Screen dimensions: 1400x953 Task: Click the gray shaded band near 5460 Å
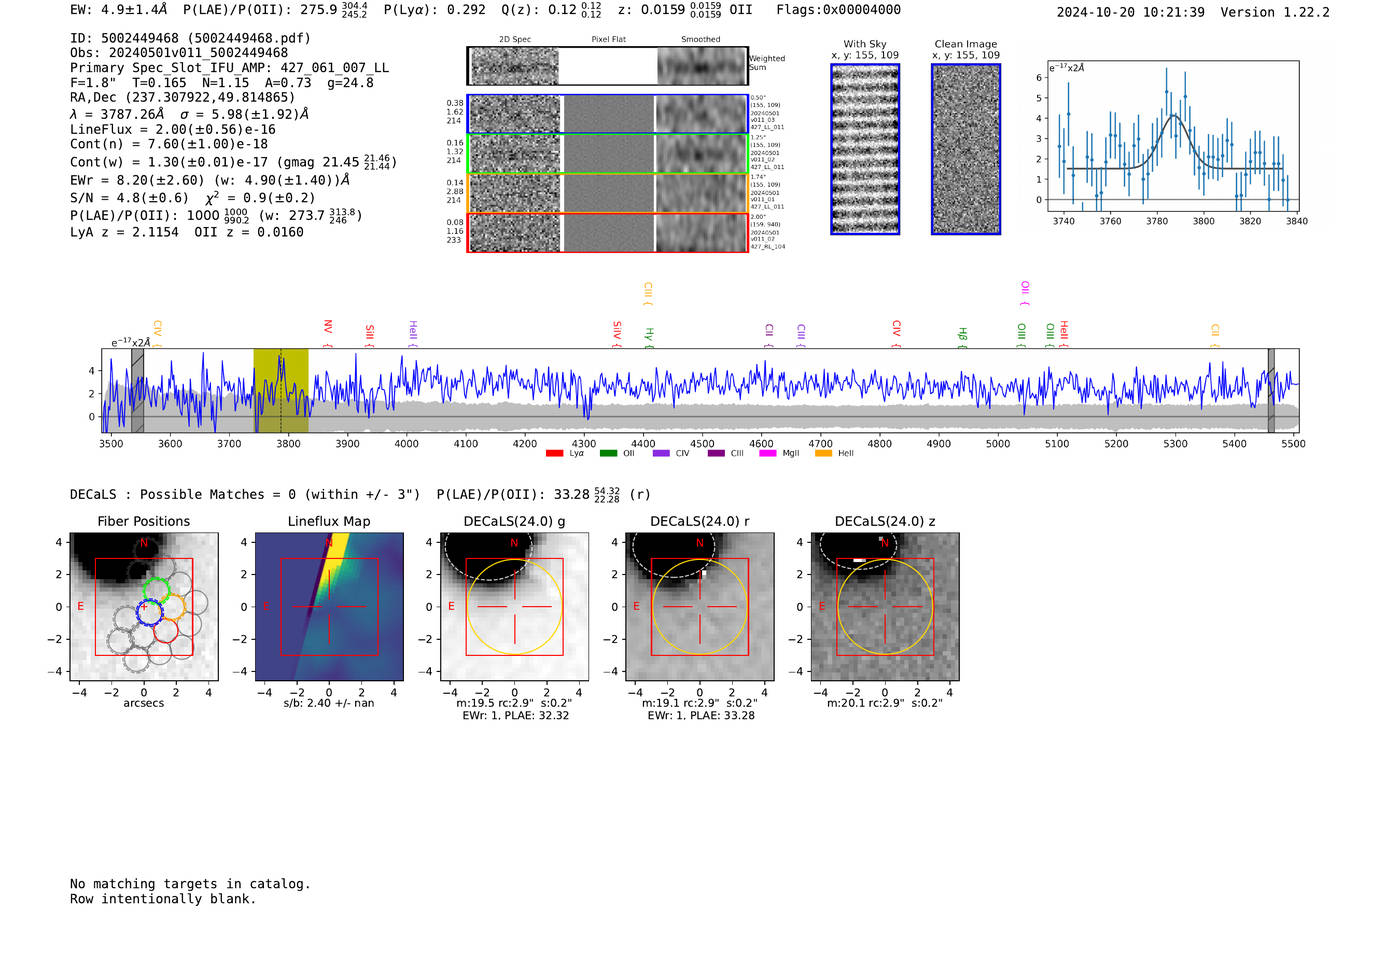(x=1271, y=391)
